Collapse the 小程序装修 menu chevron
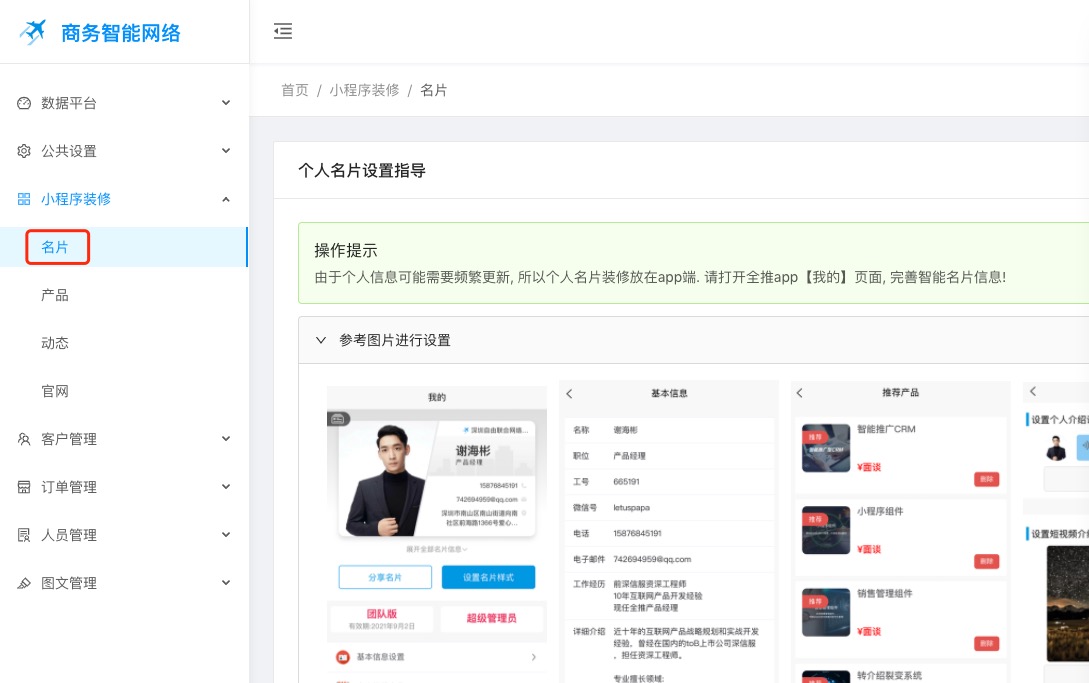1089x683 pixels. 226,199
